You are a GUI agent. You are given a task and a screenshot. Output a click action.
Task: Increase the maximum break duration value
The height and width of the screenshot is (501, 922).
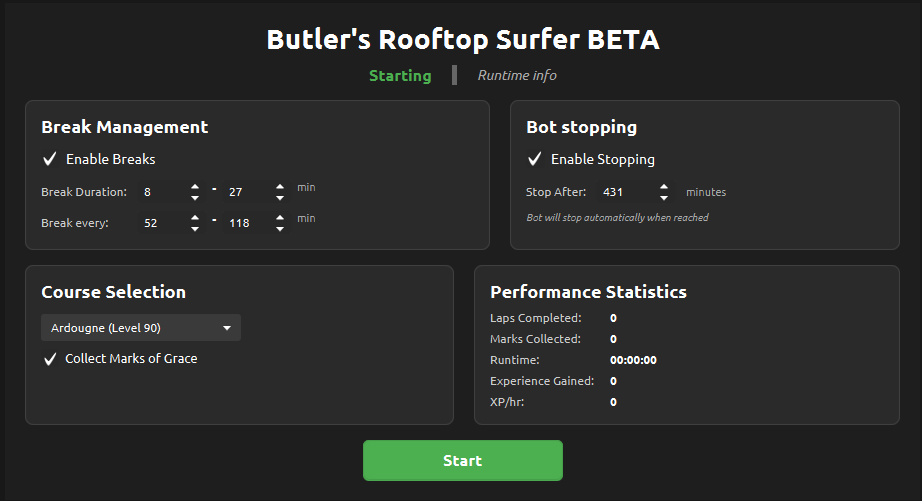click(280, 186)
